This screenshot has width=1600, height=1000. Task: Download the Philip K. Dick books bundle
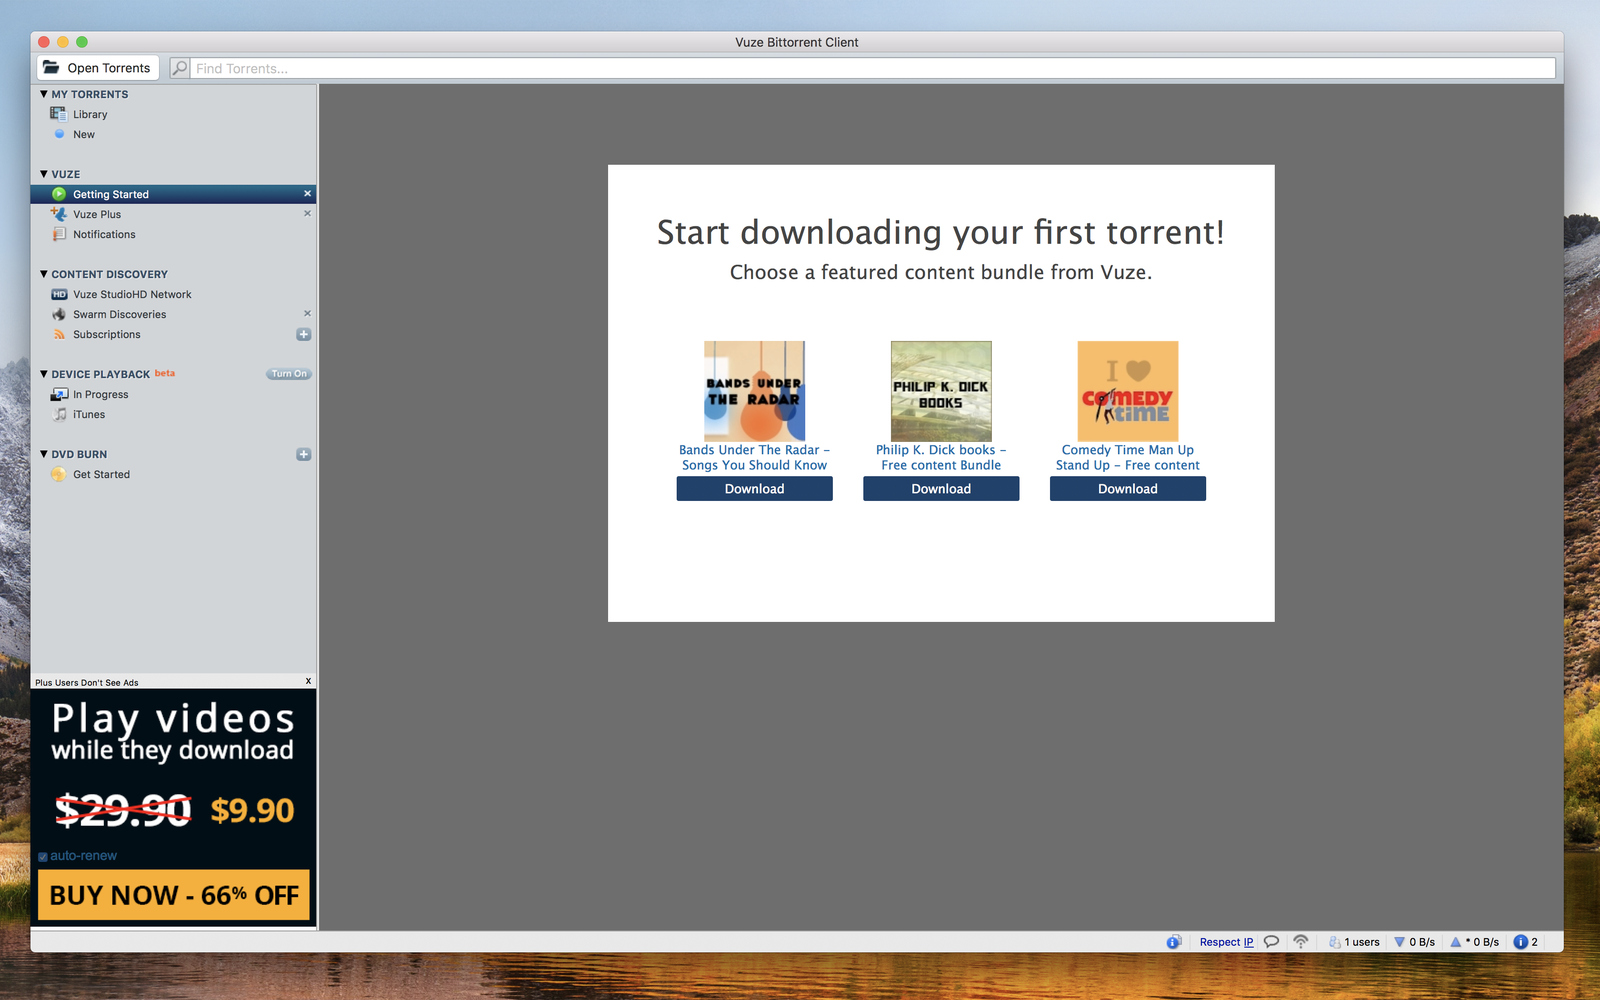[940, 489]
